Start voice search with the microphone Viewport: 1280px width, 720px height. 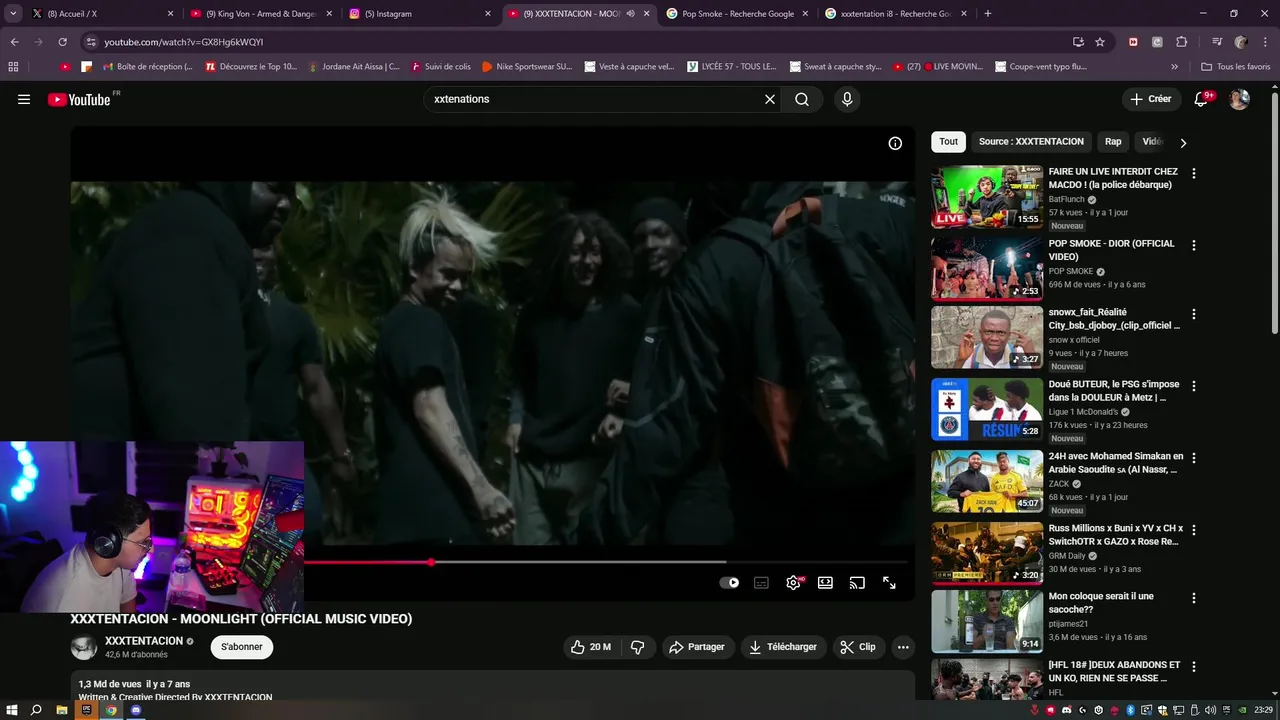point(847,99)
